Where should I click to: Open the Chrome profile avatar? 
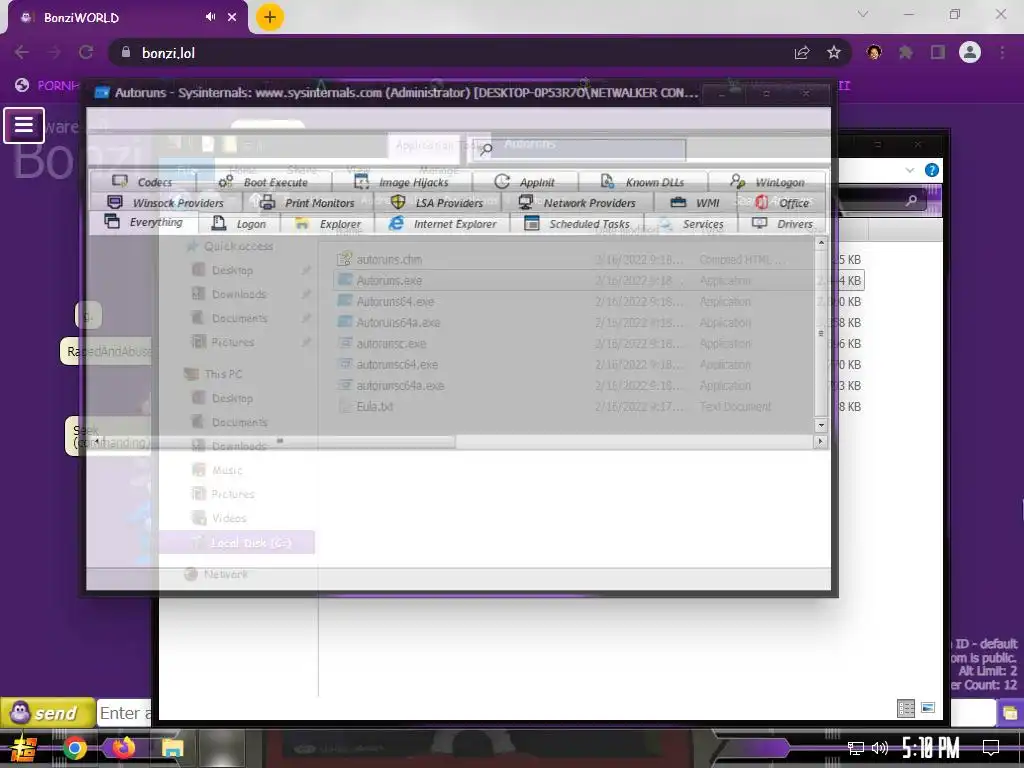(970, 52)
